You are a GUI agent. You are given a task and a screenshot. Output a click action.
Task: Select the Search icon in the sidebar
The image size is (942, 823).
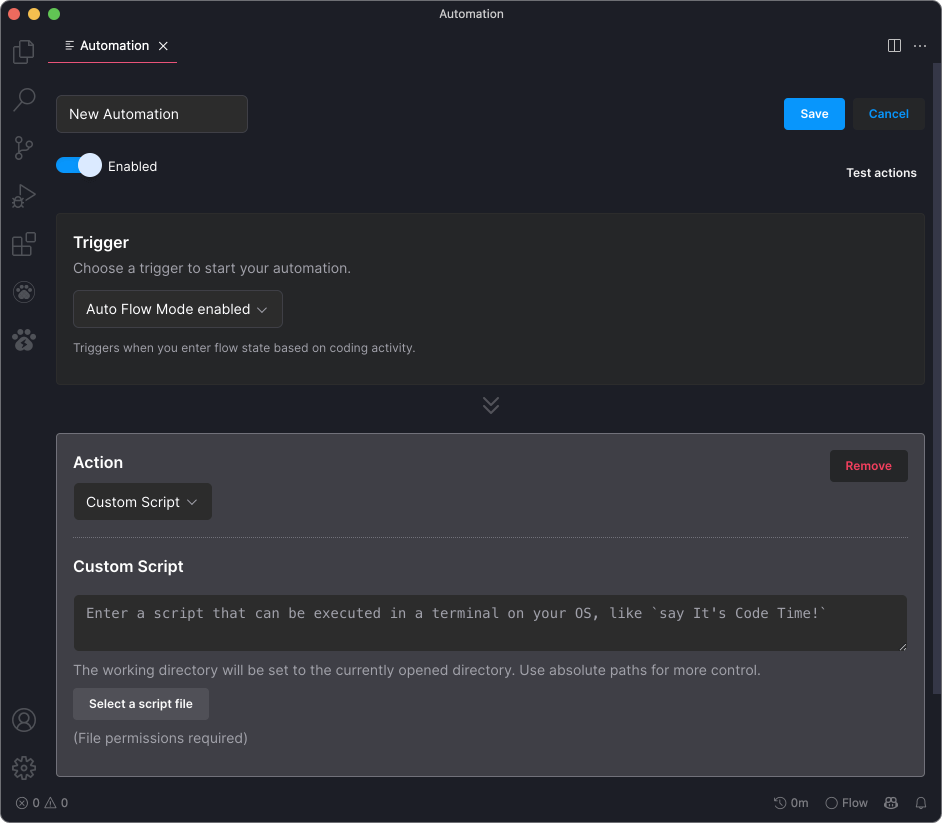(x=23, y=99)
